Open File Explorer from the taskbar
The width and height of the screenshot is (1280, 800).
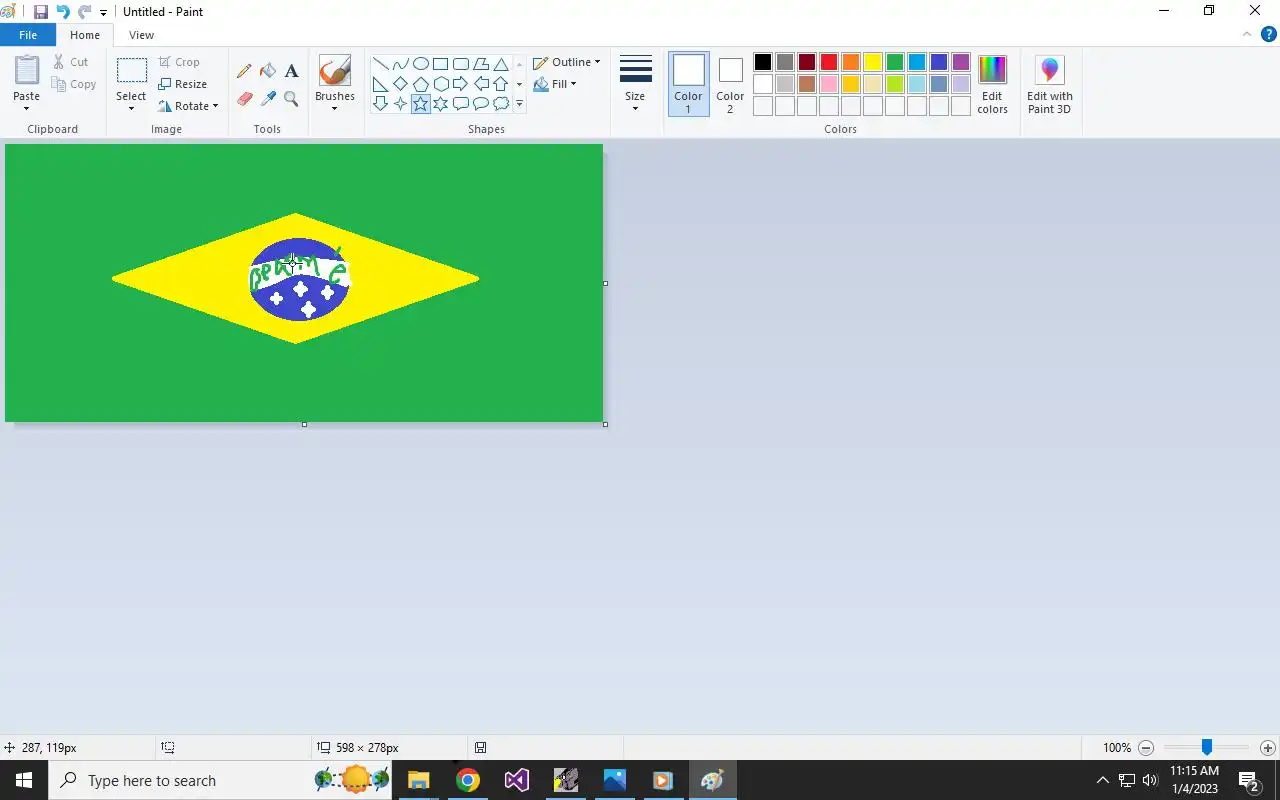point(419,780)
